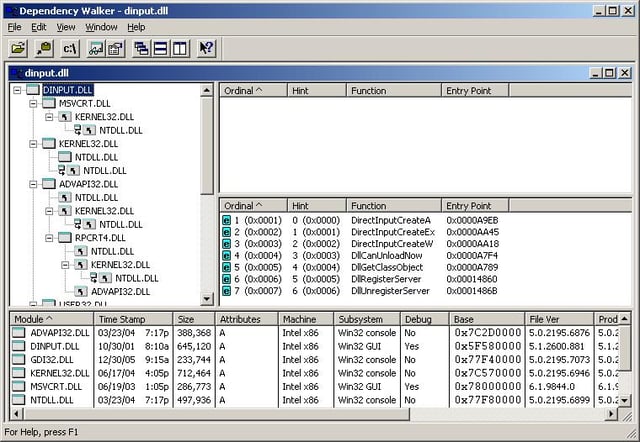This screenshot has height=442, width=640.
Task: Sort exports by Hint column header
Action: 317,206
